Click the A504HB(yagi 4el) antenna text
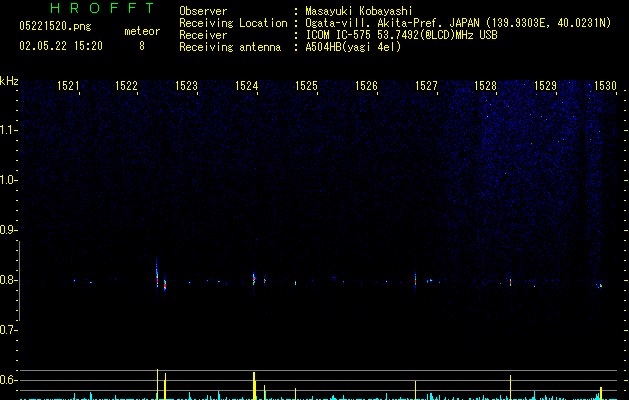Screen dimensions: 629x400 pos(353,47)
